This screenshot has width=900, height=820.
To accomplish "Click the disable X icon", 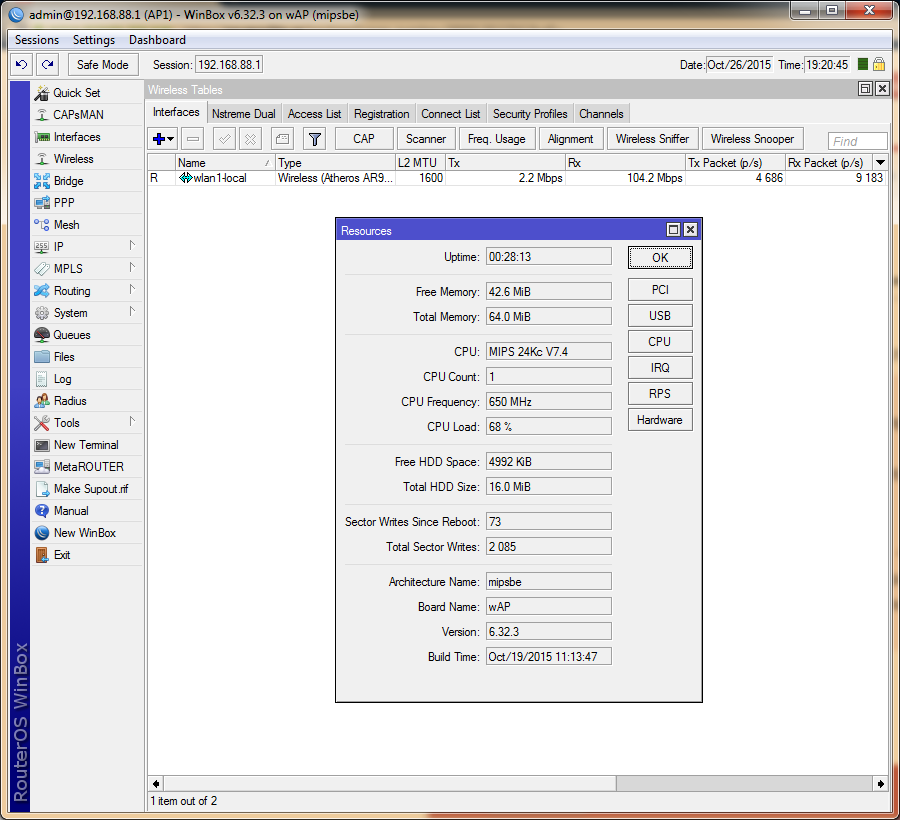I will click(251, 139).
